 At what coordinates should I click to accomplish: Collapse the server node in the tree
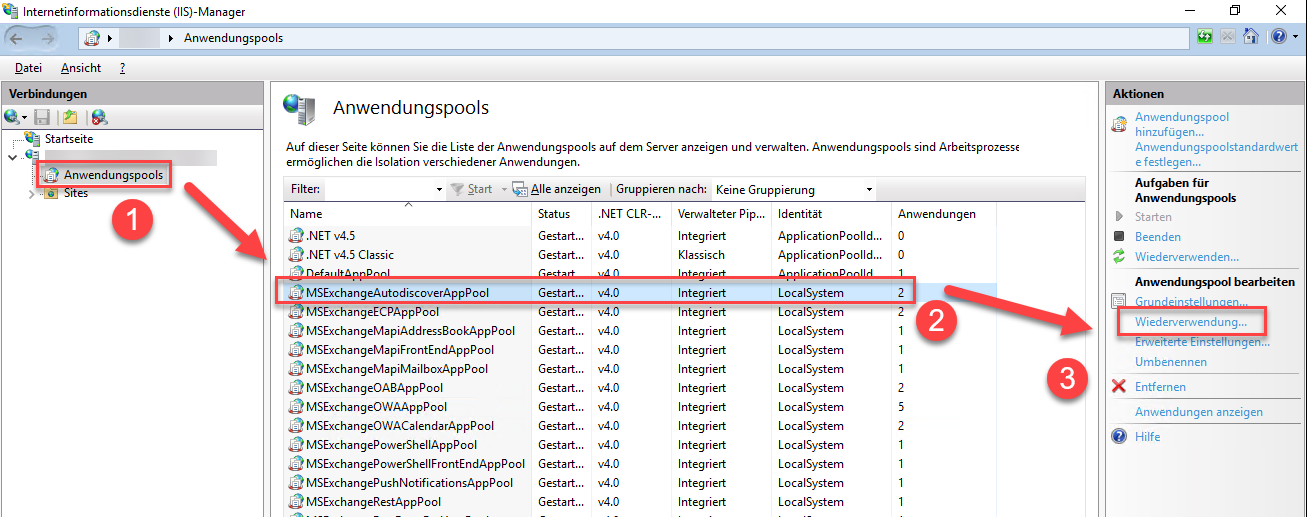pos(11,157)
